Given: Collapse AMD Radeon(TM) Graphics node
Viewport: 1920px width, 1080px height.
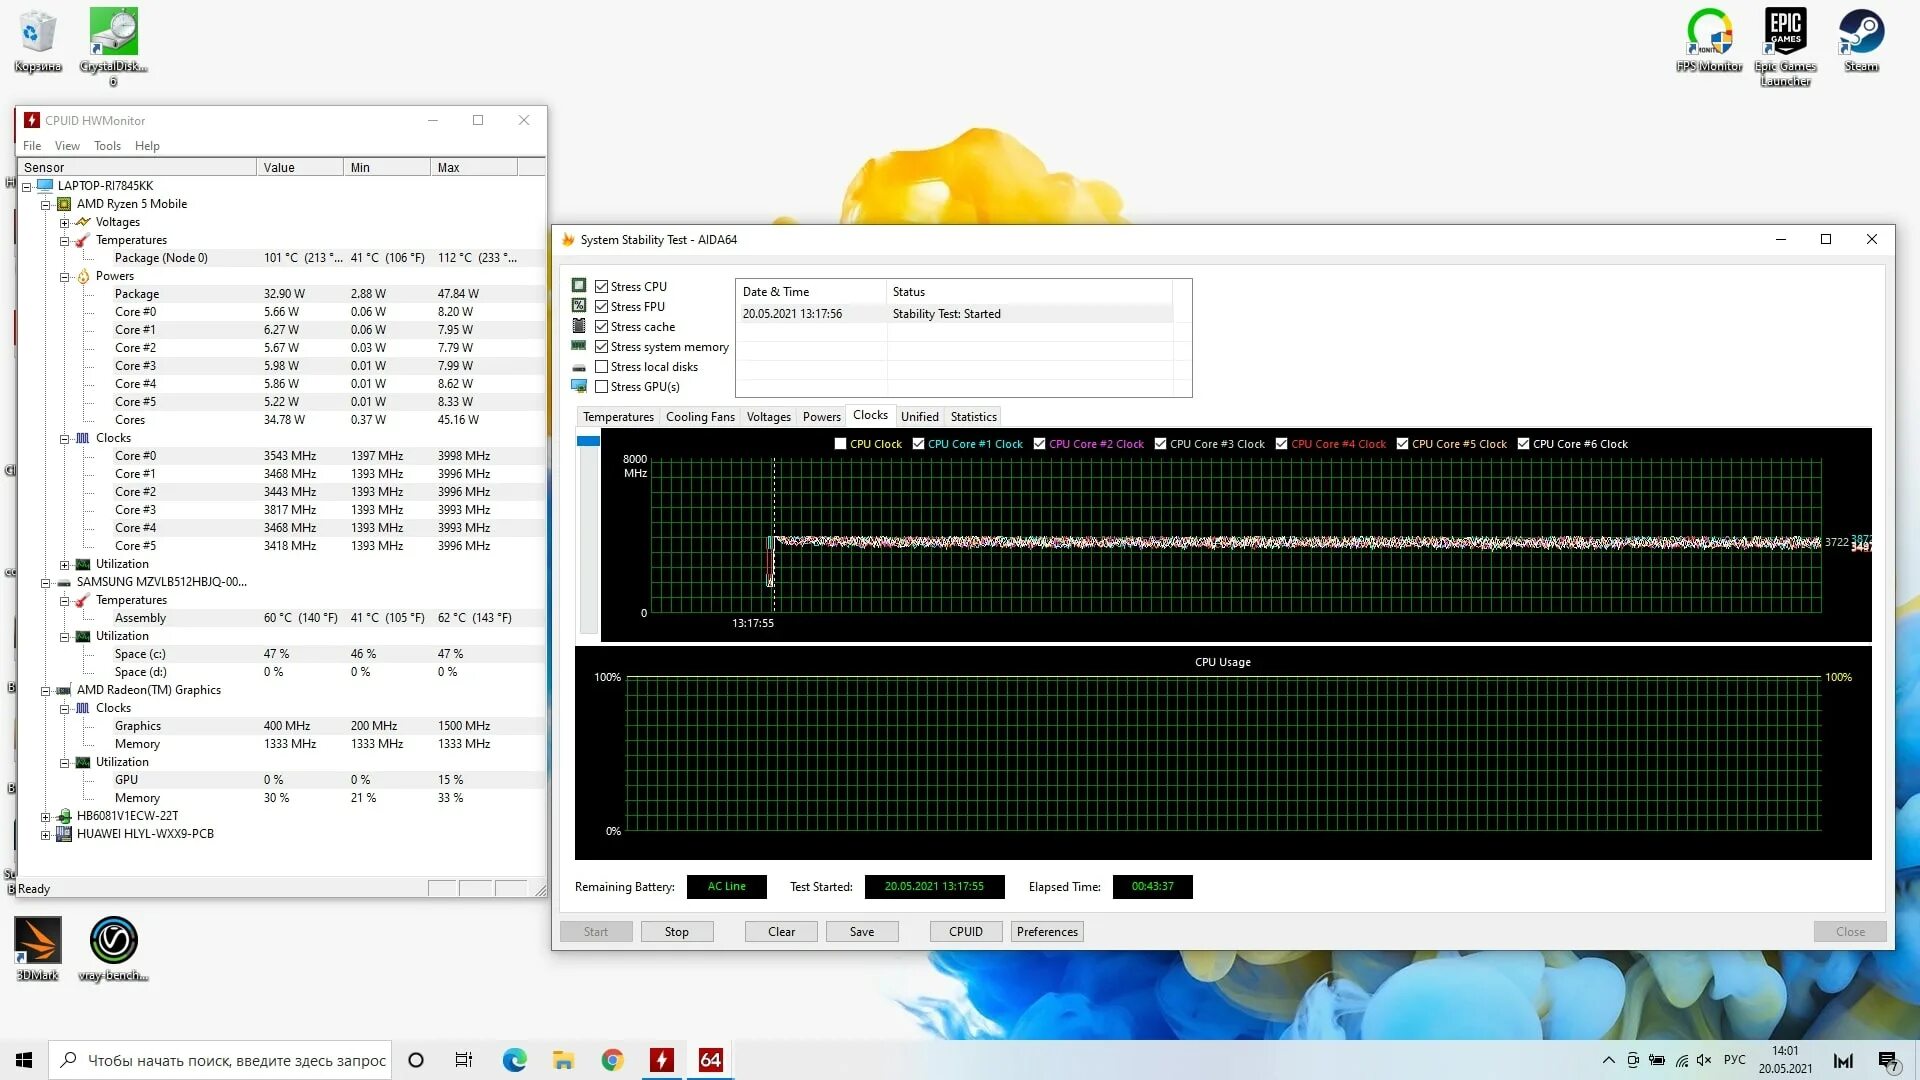Looking at the screenshot, I should point(46,691).
